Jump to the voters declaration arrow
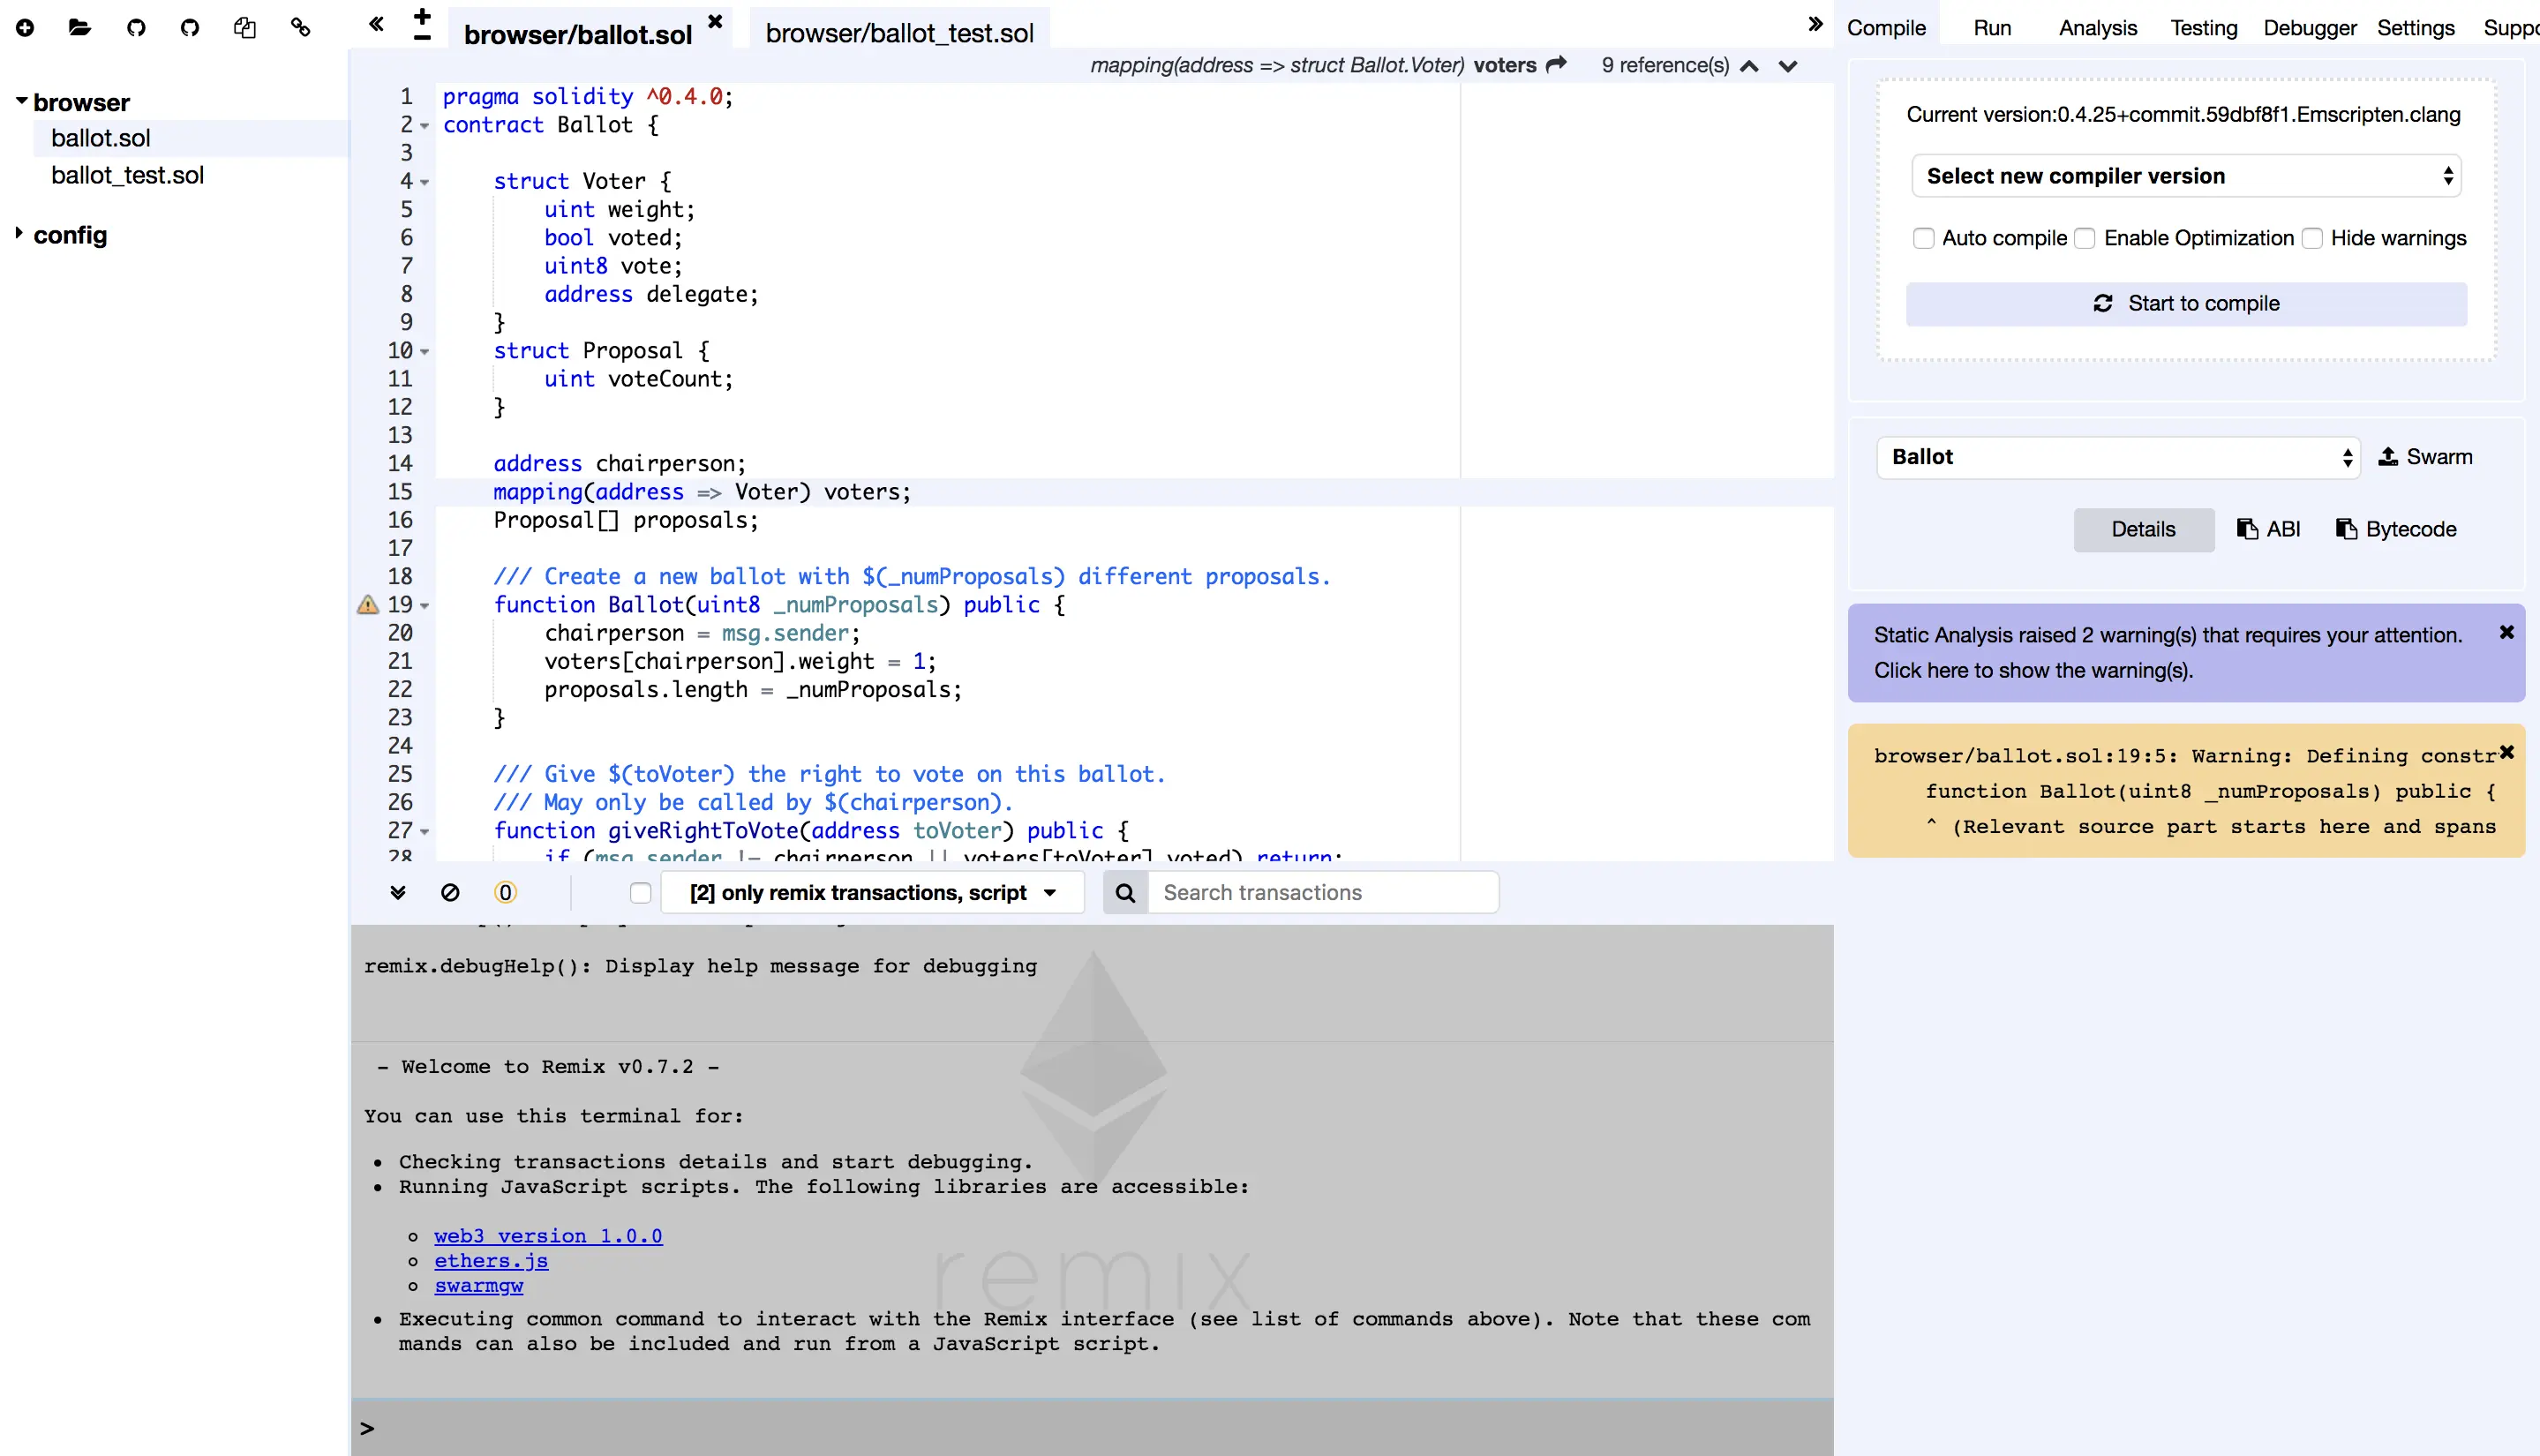 click(x=1556, y=65)
